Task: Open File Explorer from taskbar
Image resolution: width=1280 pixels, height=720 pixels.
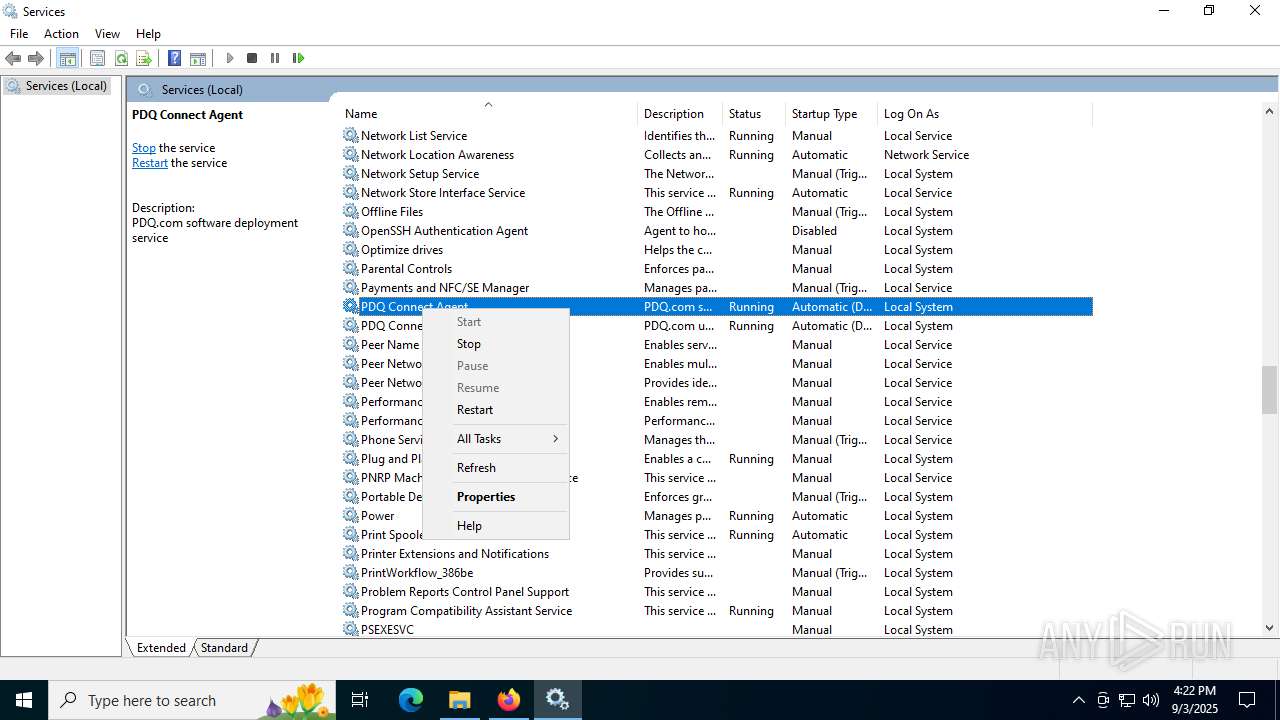Action: click(x=459, y=700)
